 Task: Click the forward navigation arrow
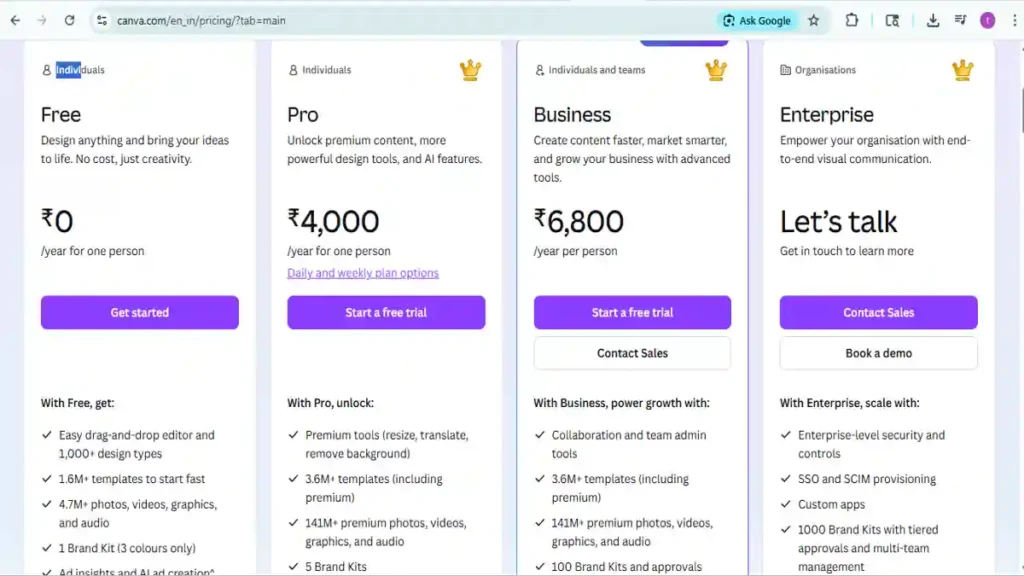[41, 19]
